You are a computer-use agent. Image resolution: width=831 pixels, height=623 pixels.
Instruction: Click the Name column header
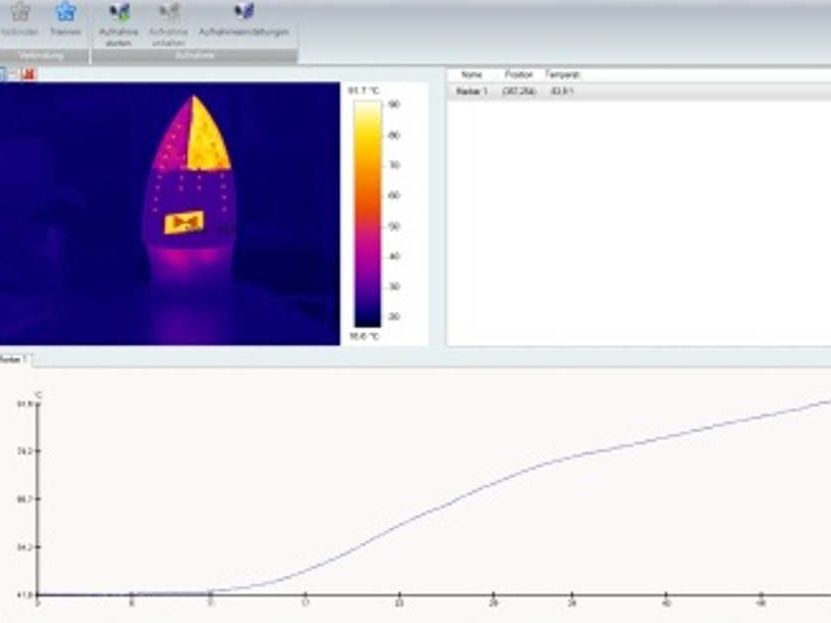pyautogui.click(x=472, y=75)
